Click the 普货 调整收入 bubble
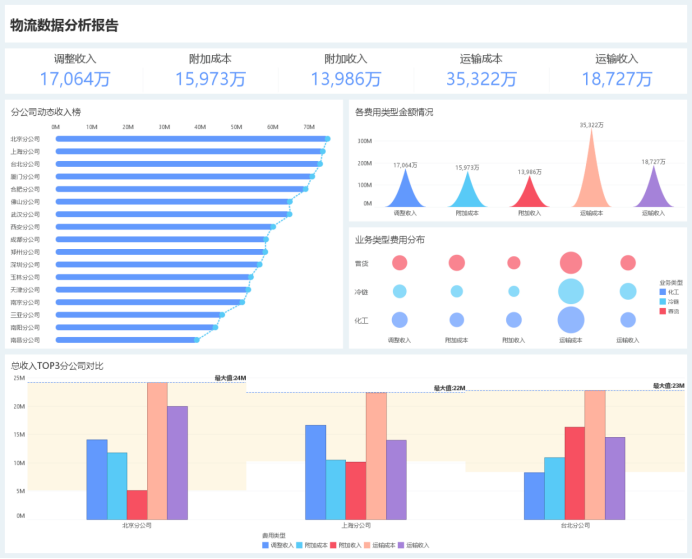The width and height of the screenshot is (692, 559). coord(400,263)
